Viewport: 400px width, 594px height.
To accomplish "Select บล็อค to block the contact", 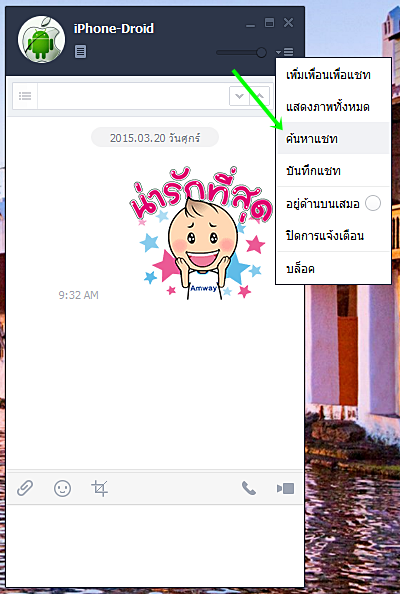I will pos(333,268).
